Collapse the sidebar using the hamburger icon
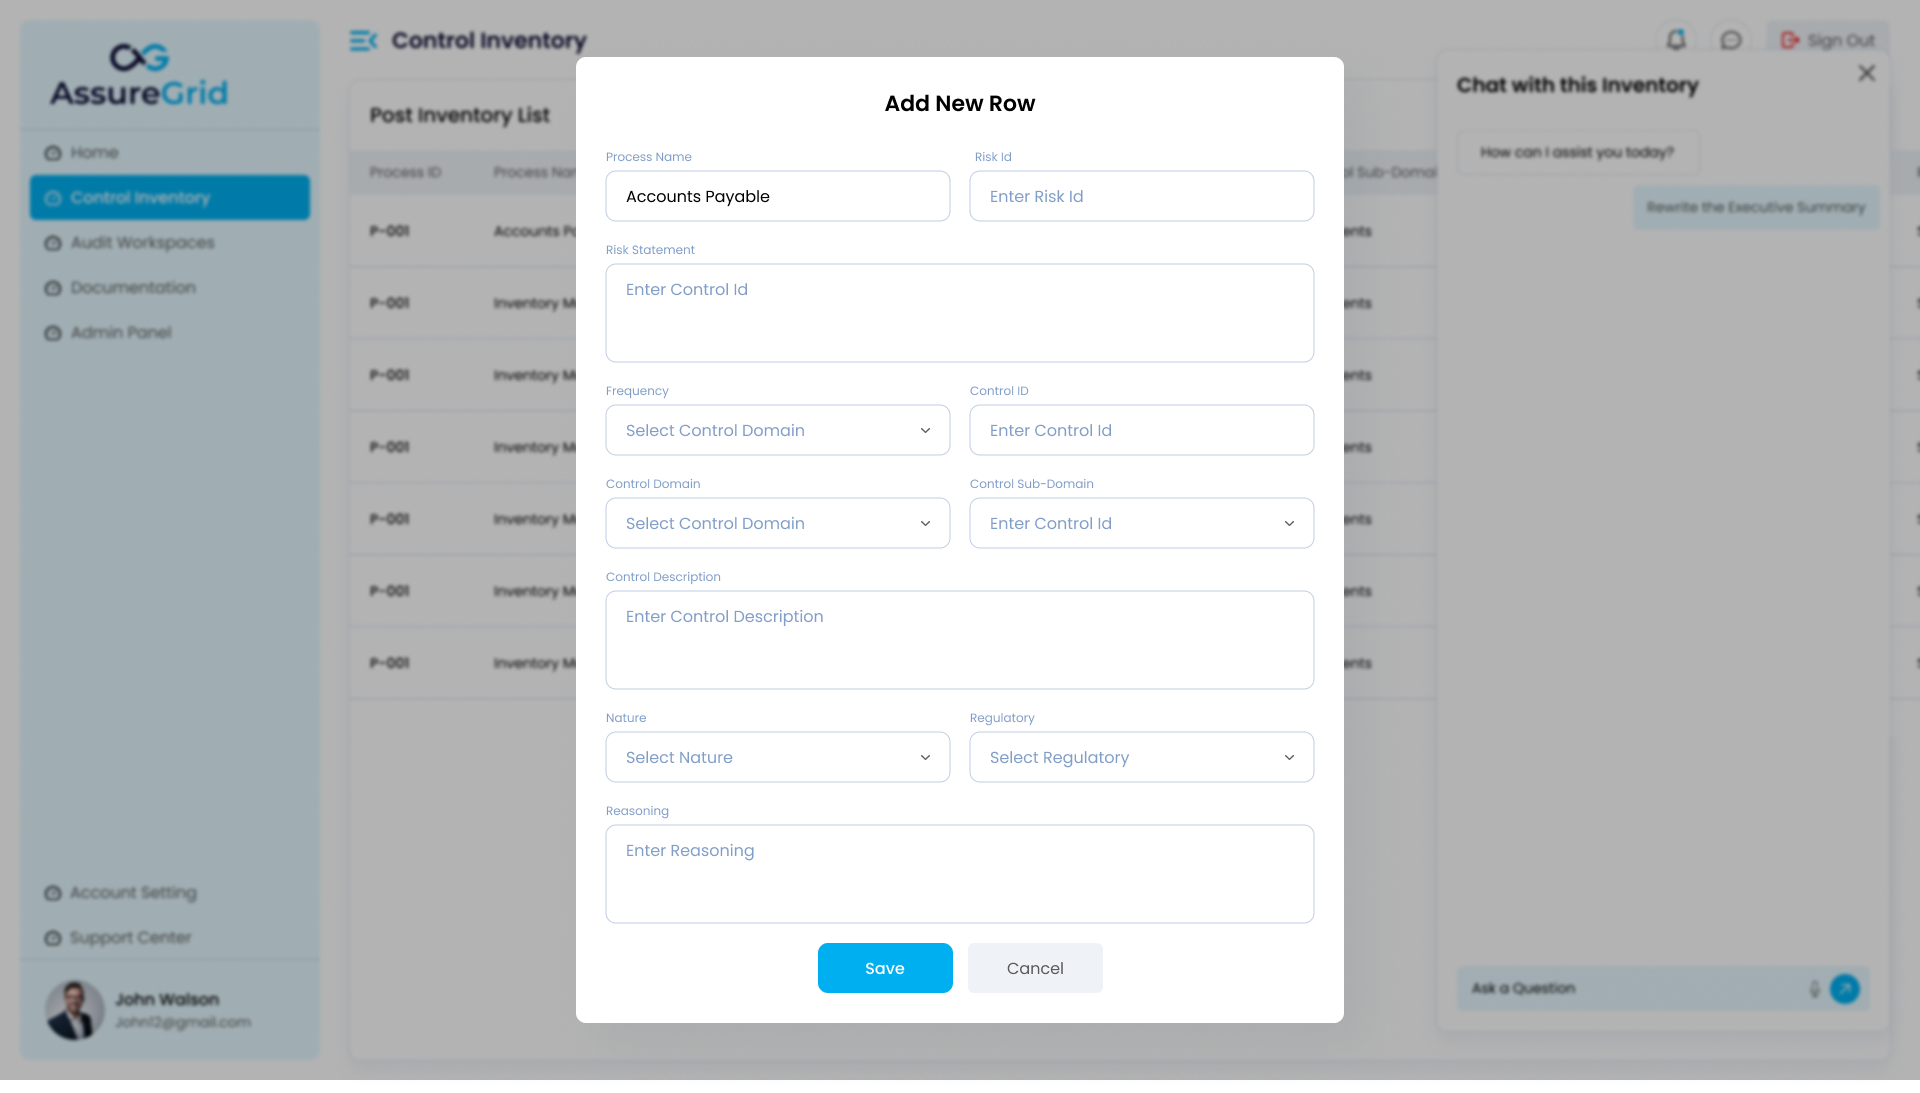This screenshot has width=1920, height=1093. [363, 41]
